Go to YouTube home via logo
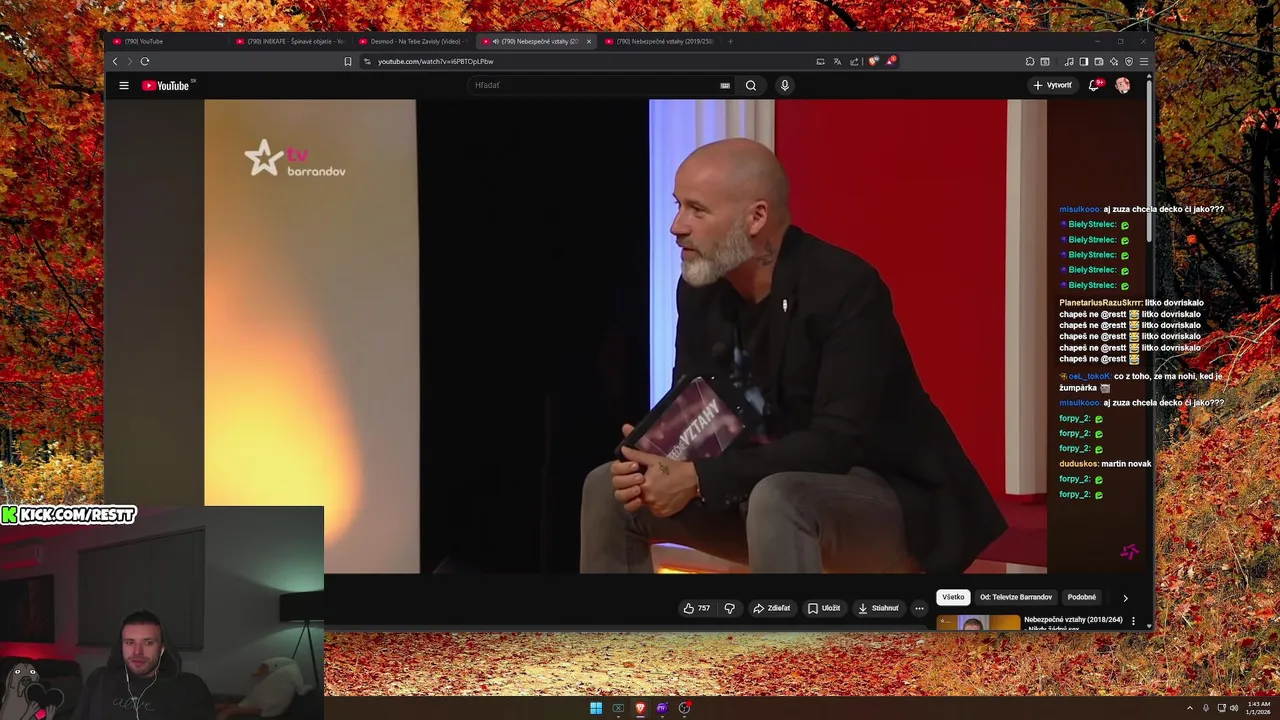The image size is (1280, 720). click(166, 85)
